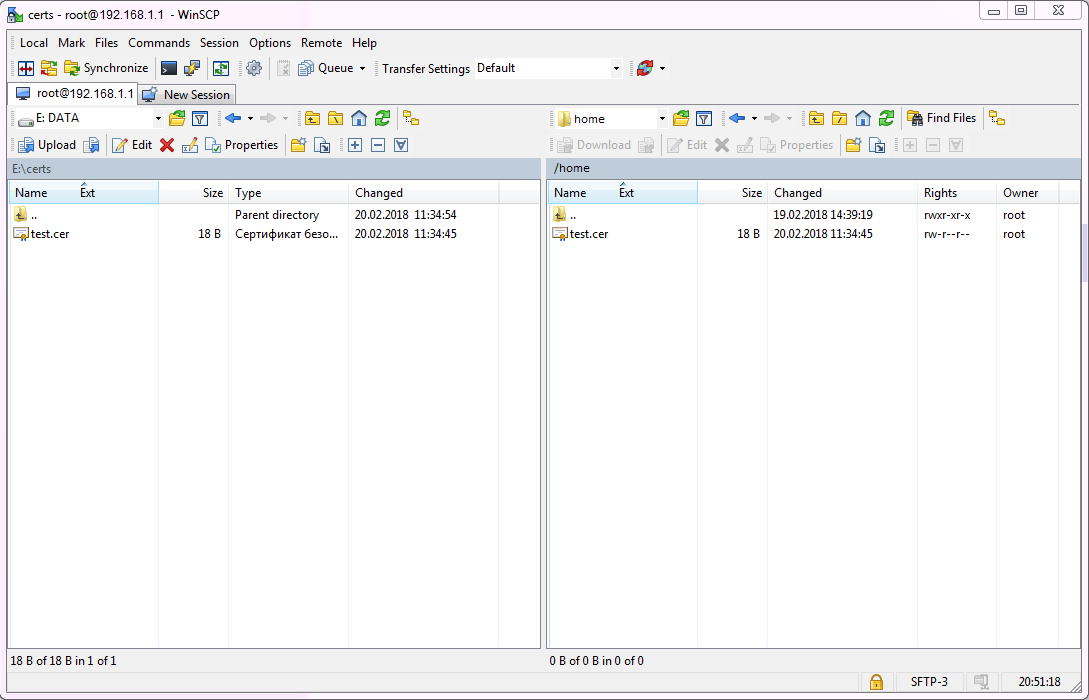Open the Local menu
Image resolution: width=1089 pixels, height=700 pixels.
[34, 43]
